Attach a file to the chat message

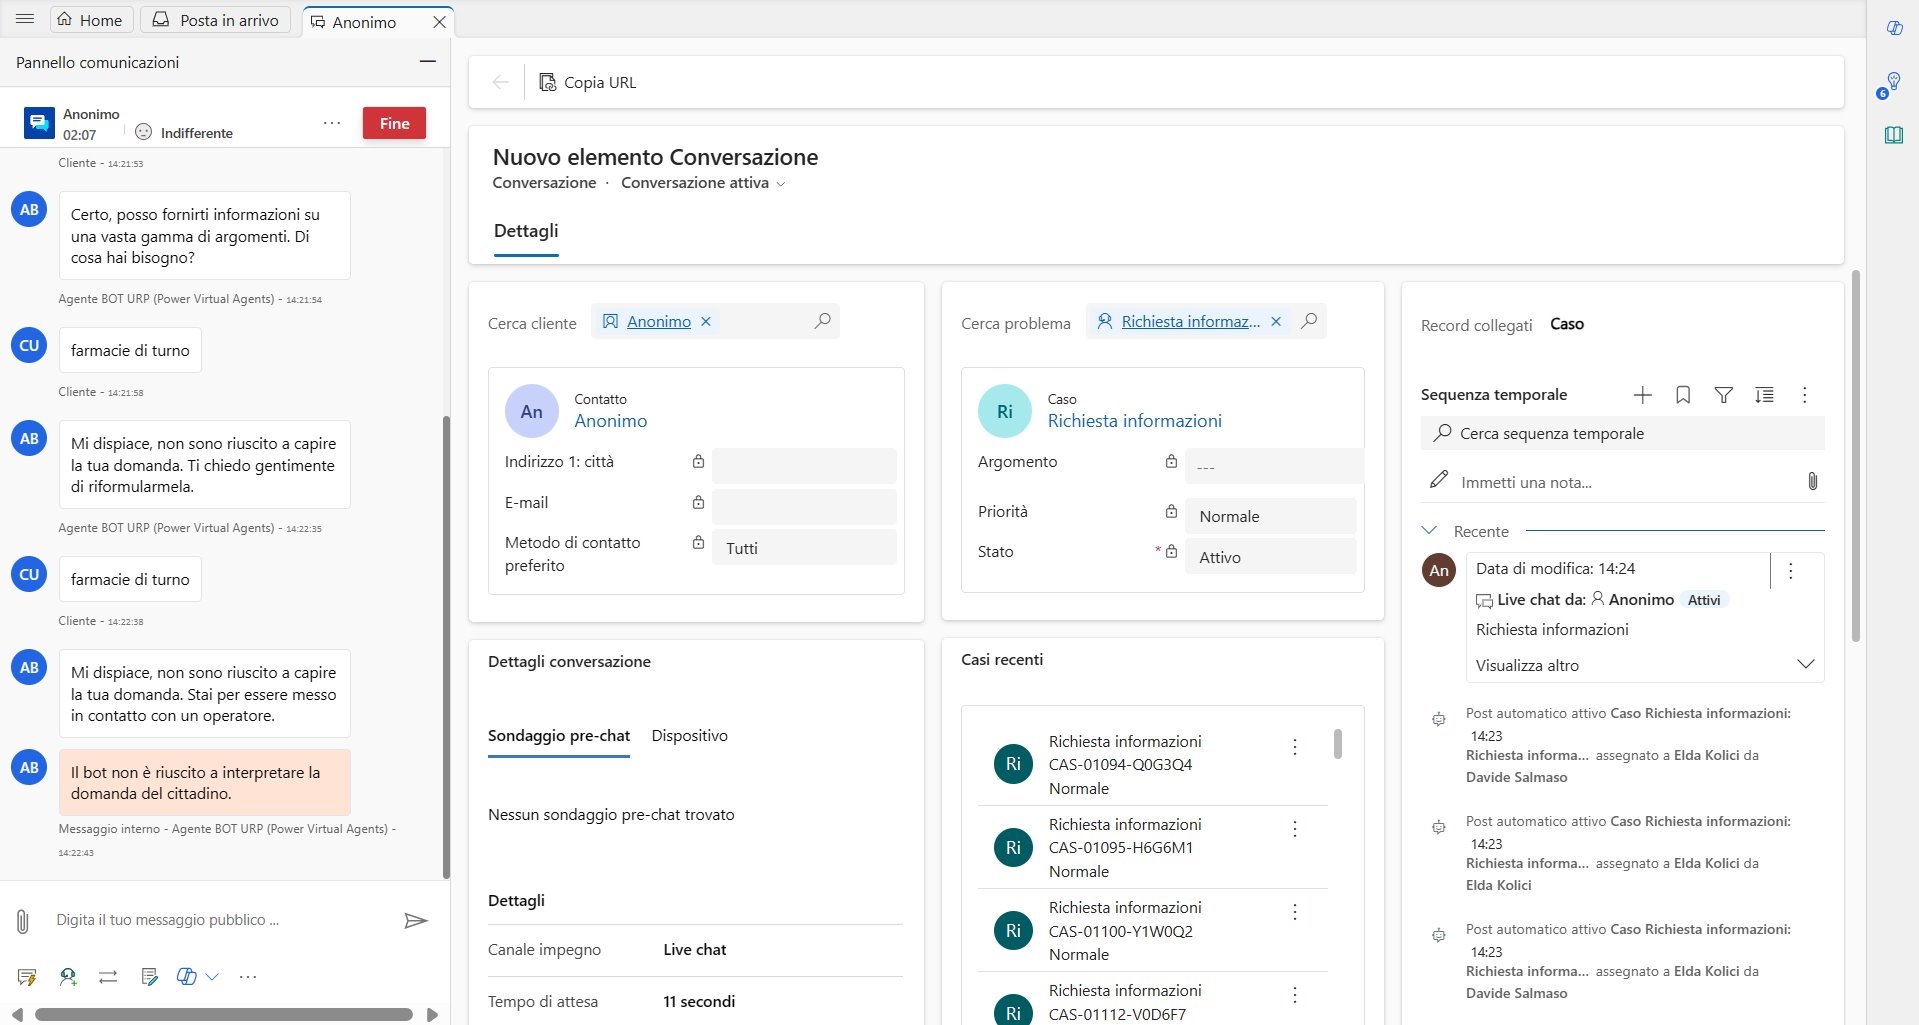(22, 921)
